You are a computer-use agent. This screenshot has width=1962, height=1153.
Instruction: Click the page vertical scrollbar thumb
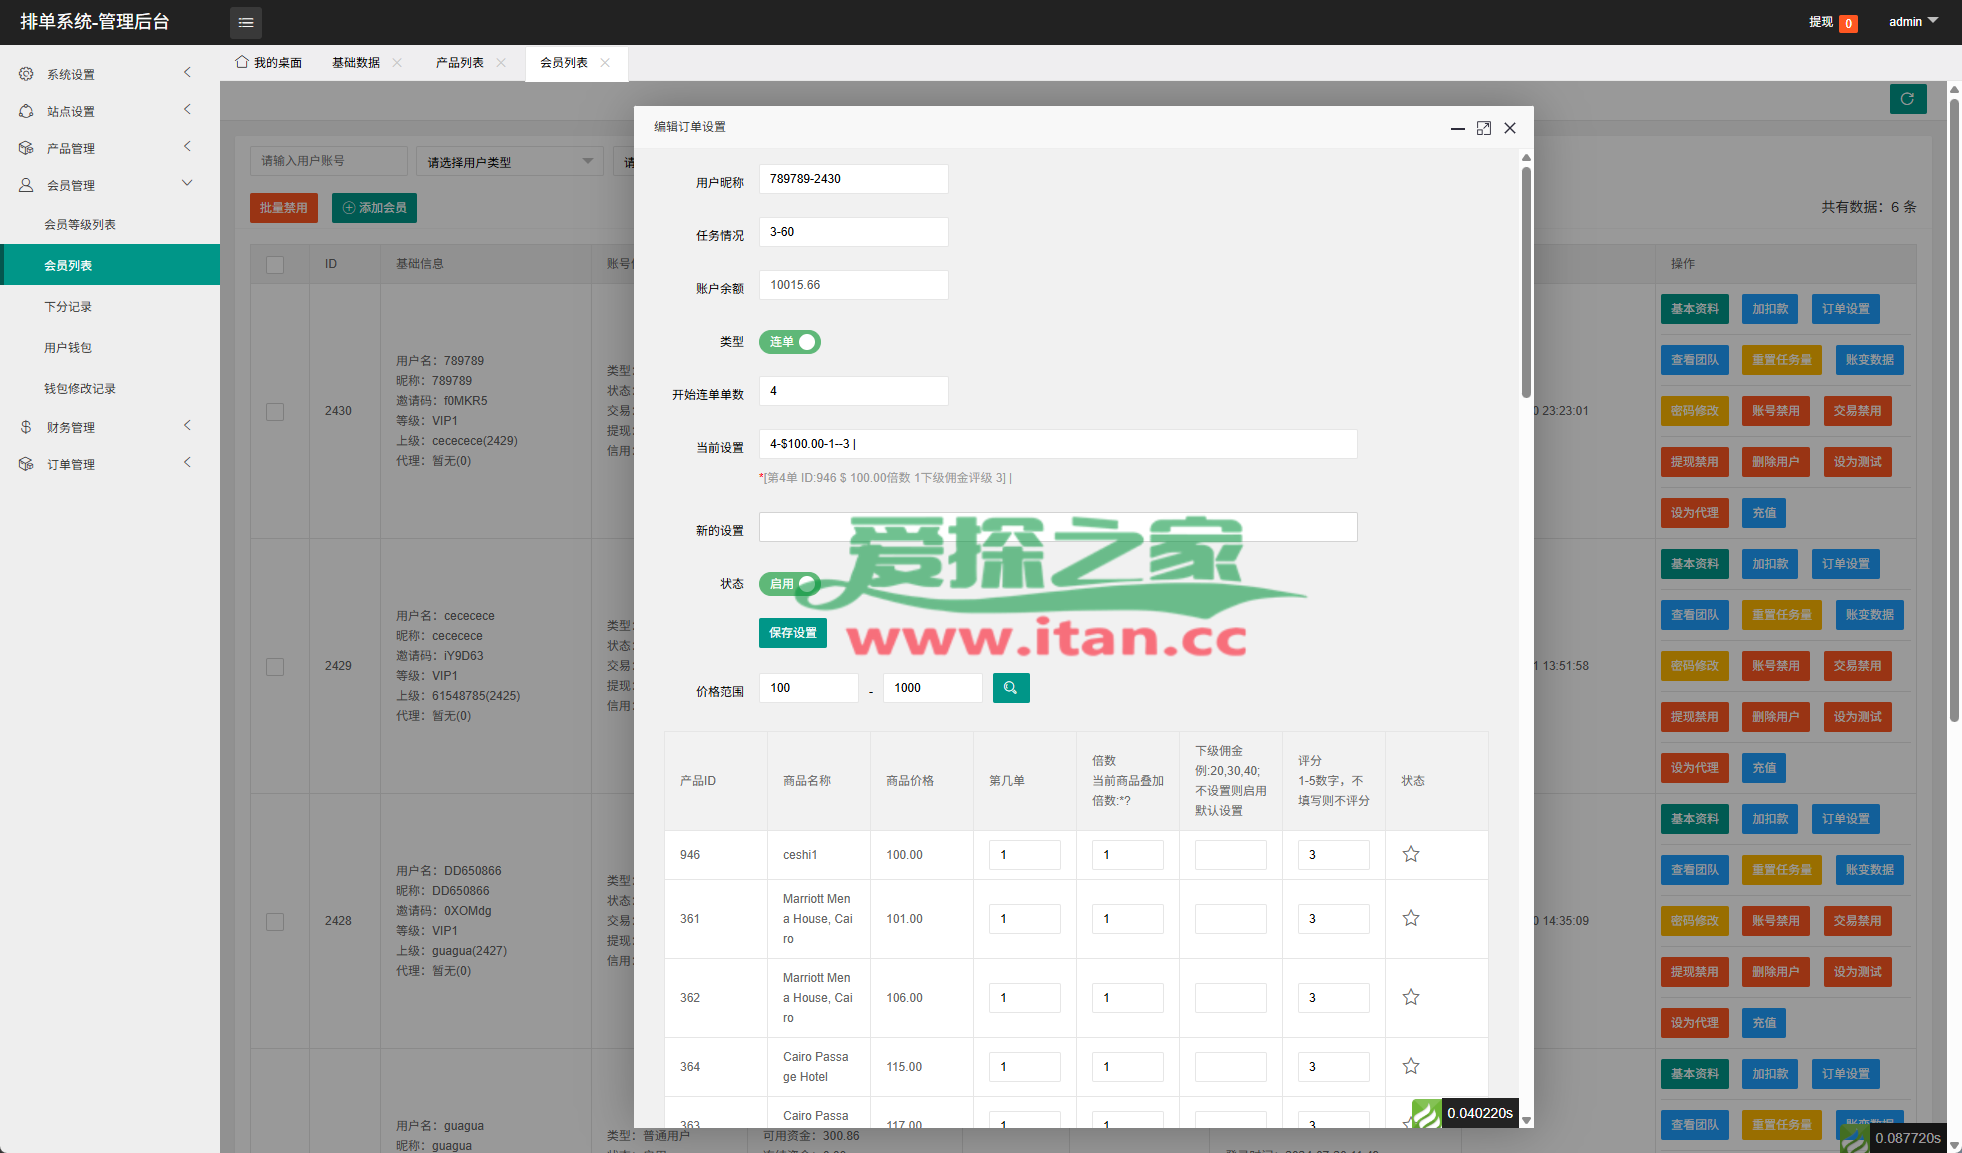(x=1954, y=410)
